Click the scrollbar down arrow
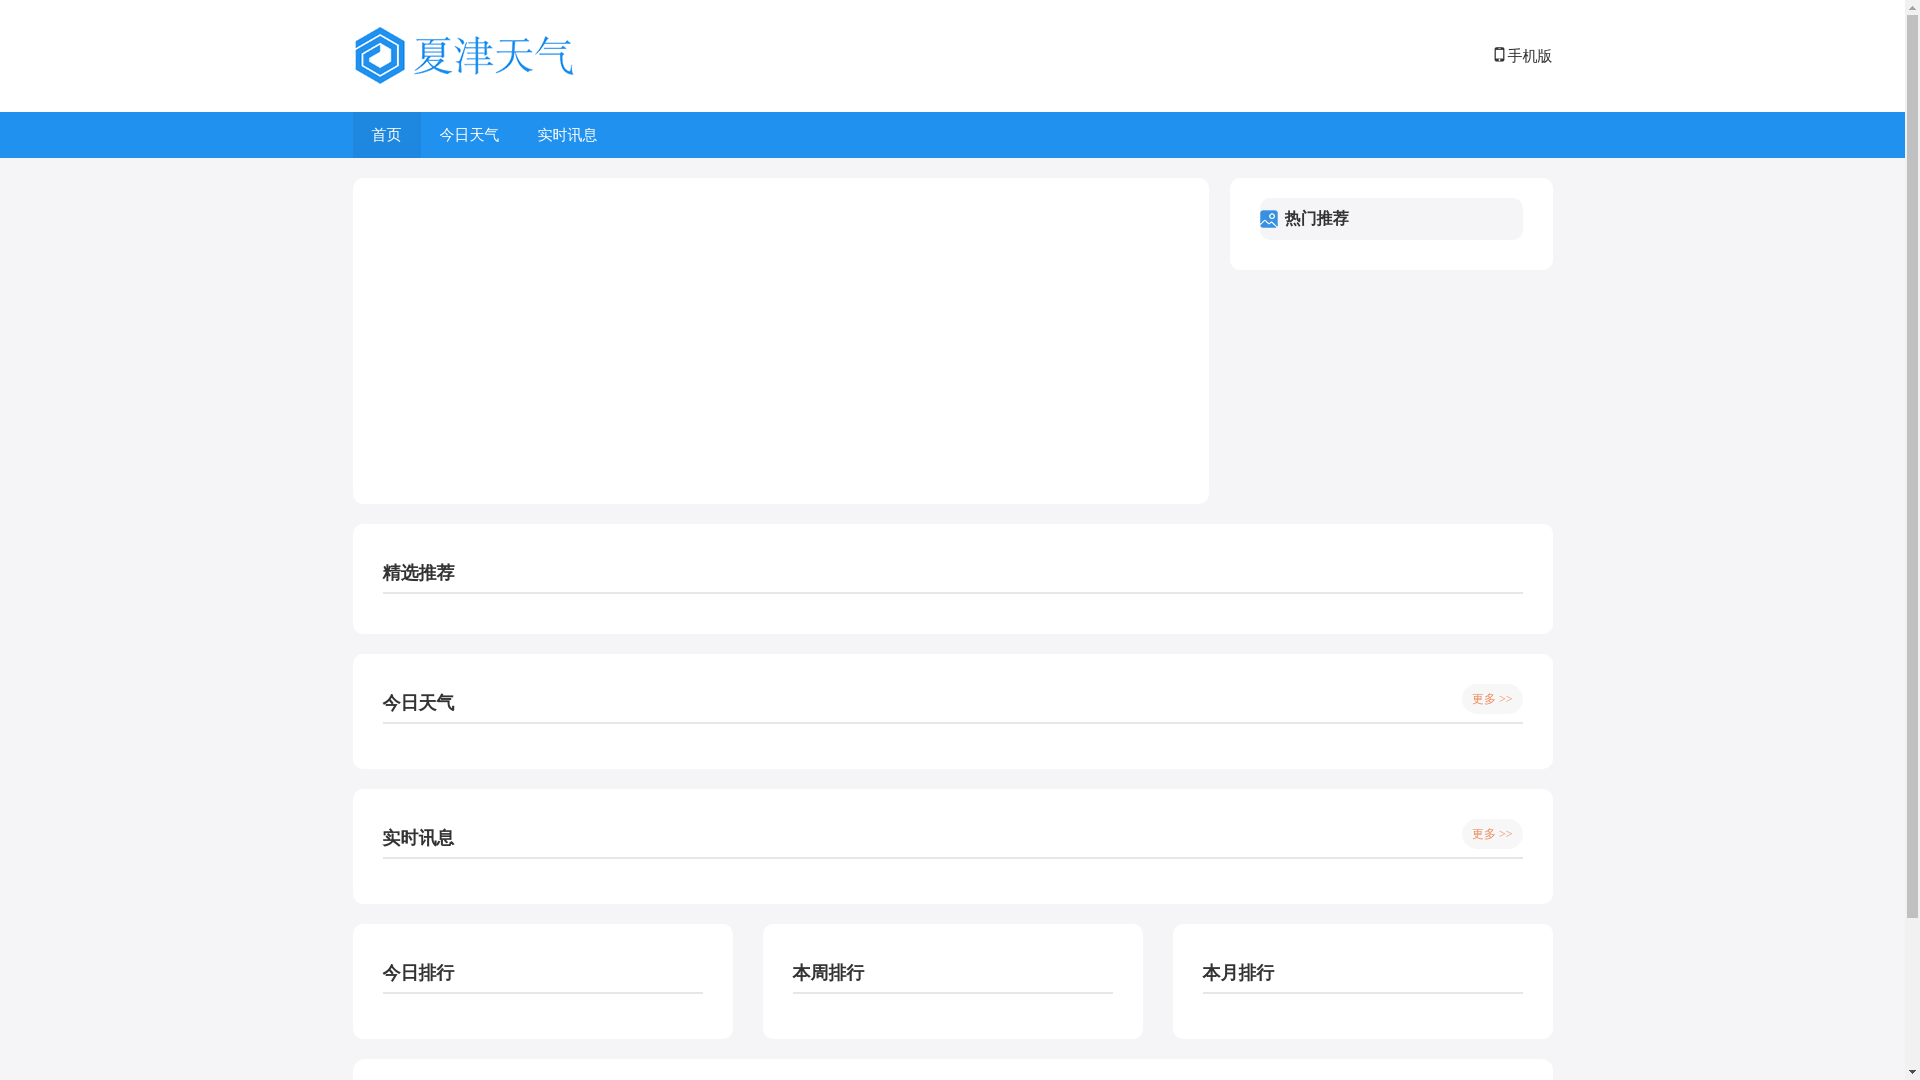Screen dimensions: 1920x1080 point(1912,1072)
